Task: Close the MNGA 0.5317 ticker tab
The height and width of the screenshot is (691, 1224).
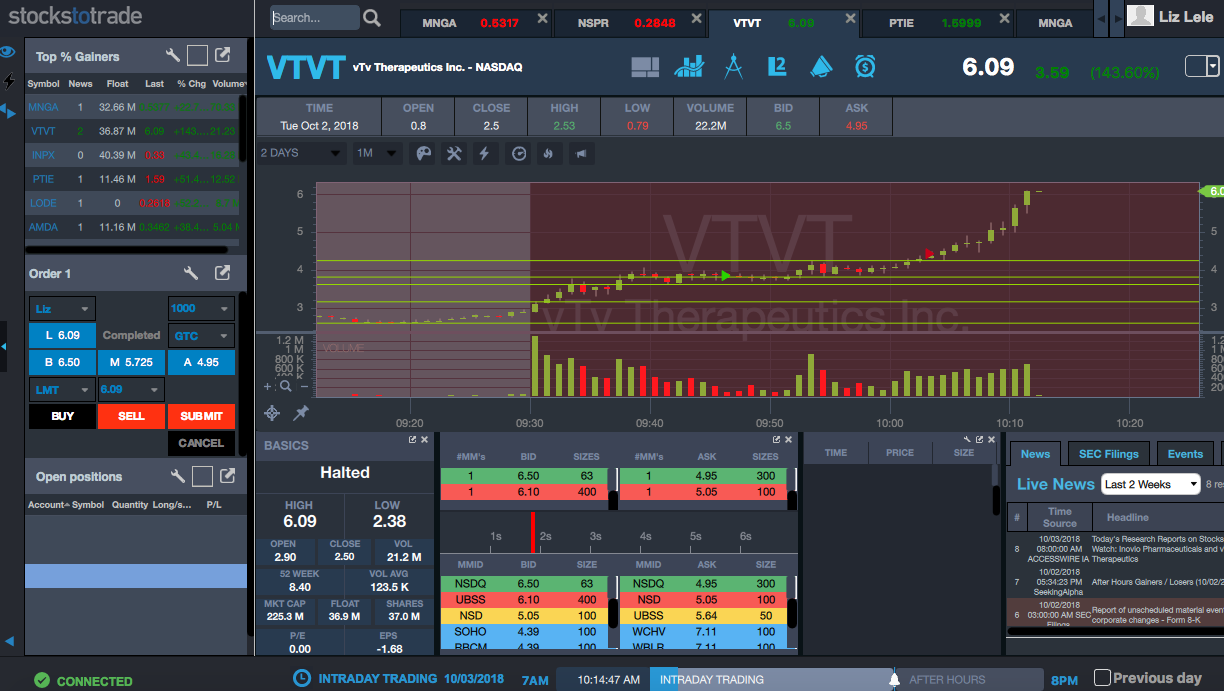Action: pyautogui.click(x=542, y=19)
